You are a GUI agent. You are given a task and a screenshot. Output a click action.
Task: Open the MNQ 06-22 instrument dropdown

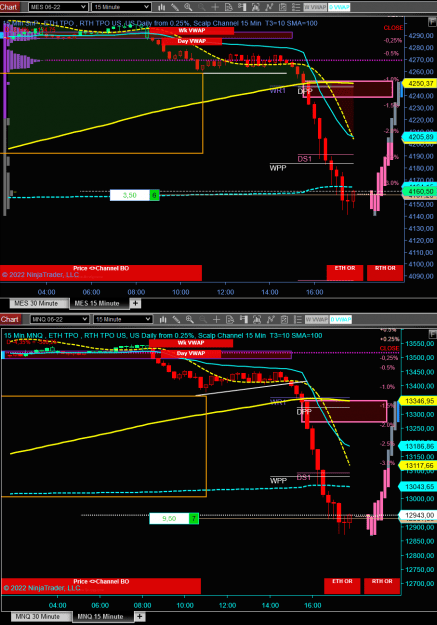[59, 319]
